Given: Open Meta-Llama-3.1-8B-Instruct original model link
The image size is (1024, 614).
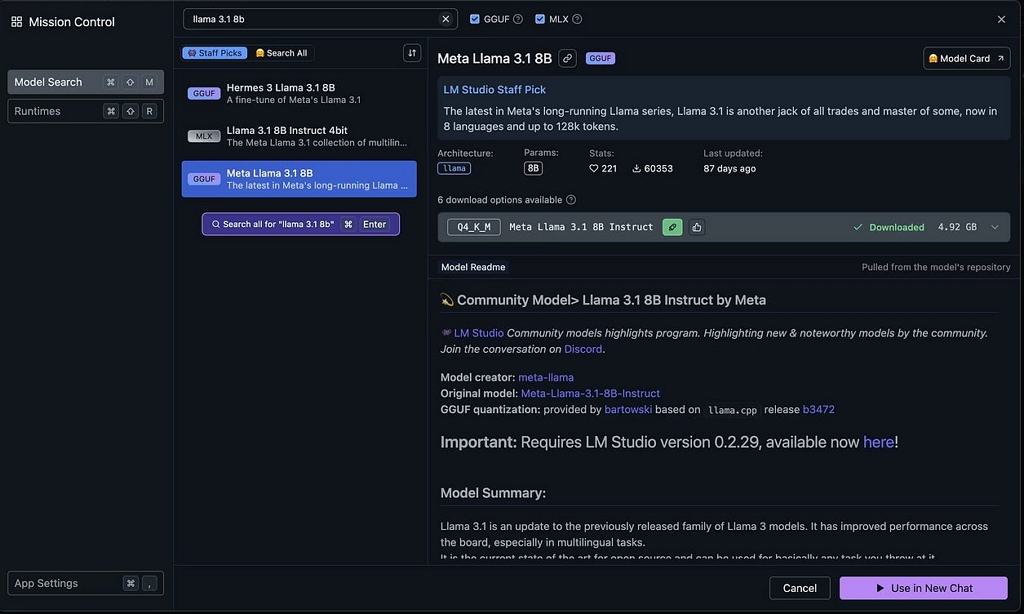Looking at the screenshot, I should [590, 393].
